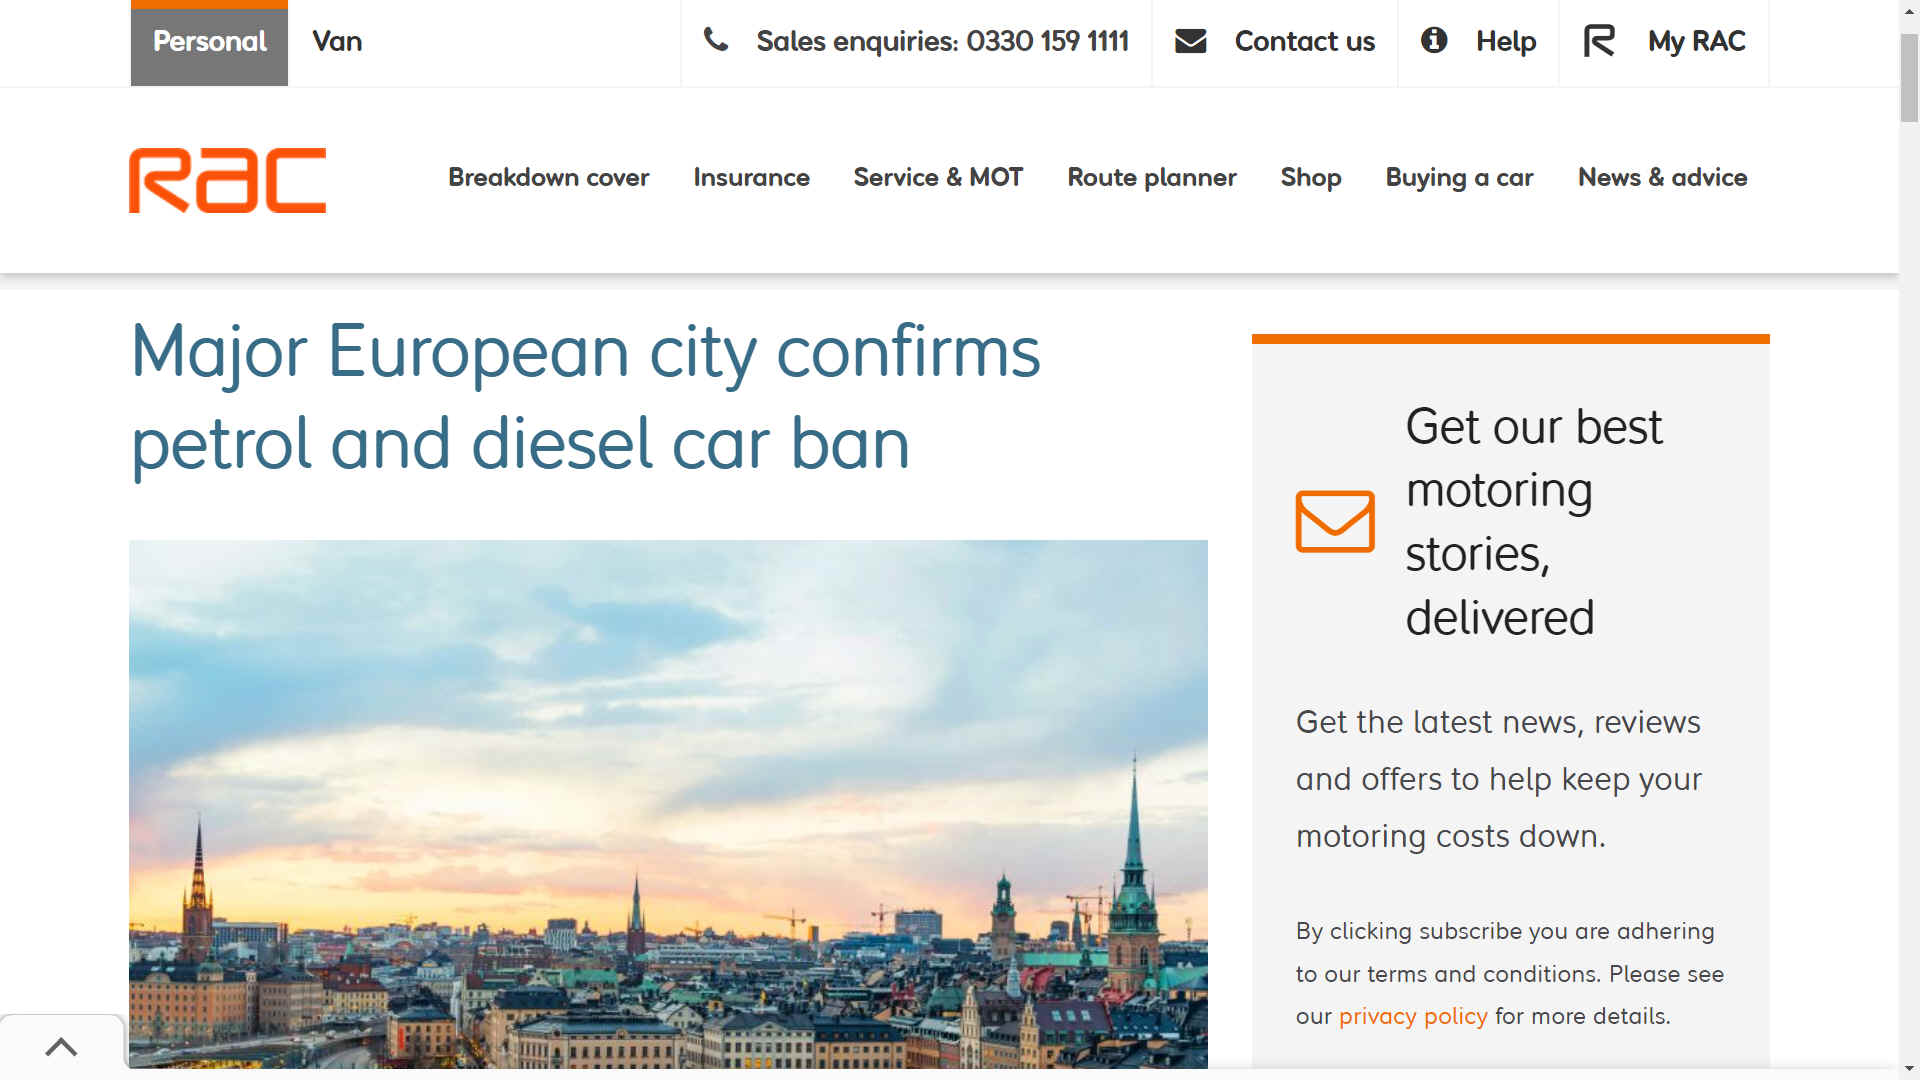The image size is (1920, 1080).
Task: Open the Breakdown cover menu
Action: pyautogui.click(x=548, y=177)
